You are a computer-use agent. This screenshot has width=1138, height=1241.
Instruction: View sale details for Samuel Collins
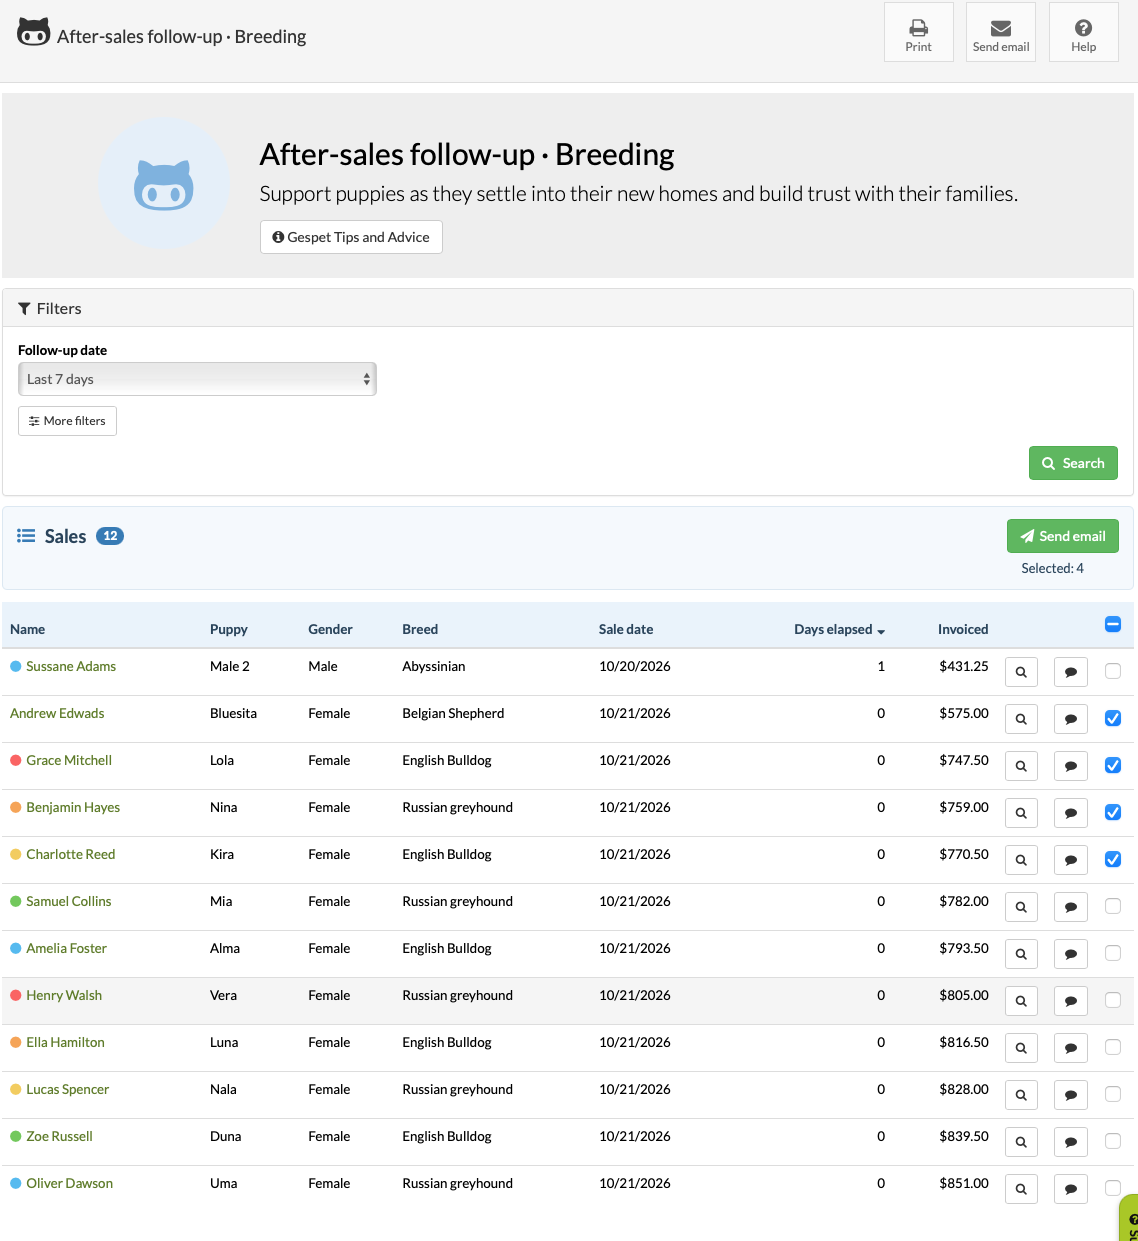point(1021,907)
